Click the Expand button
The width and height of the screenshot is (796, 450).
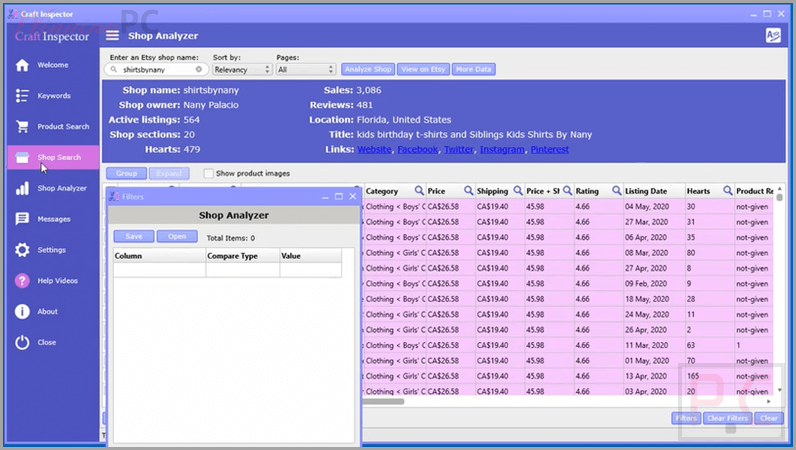[169, 173]
